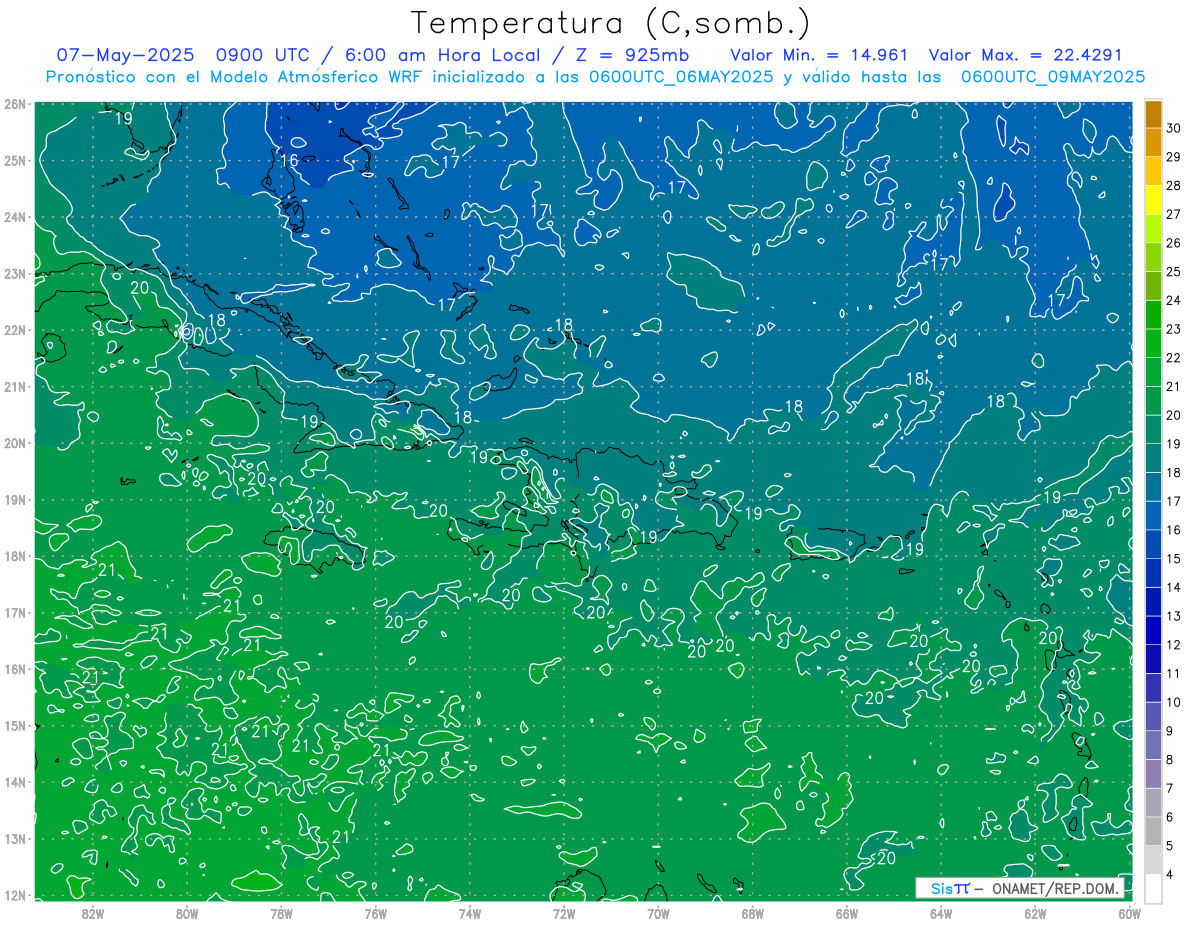Pick the yellow swatch between 27 and 28

click(1154, 200)
